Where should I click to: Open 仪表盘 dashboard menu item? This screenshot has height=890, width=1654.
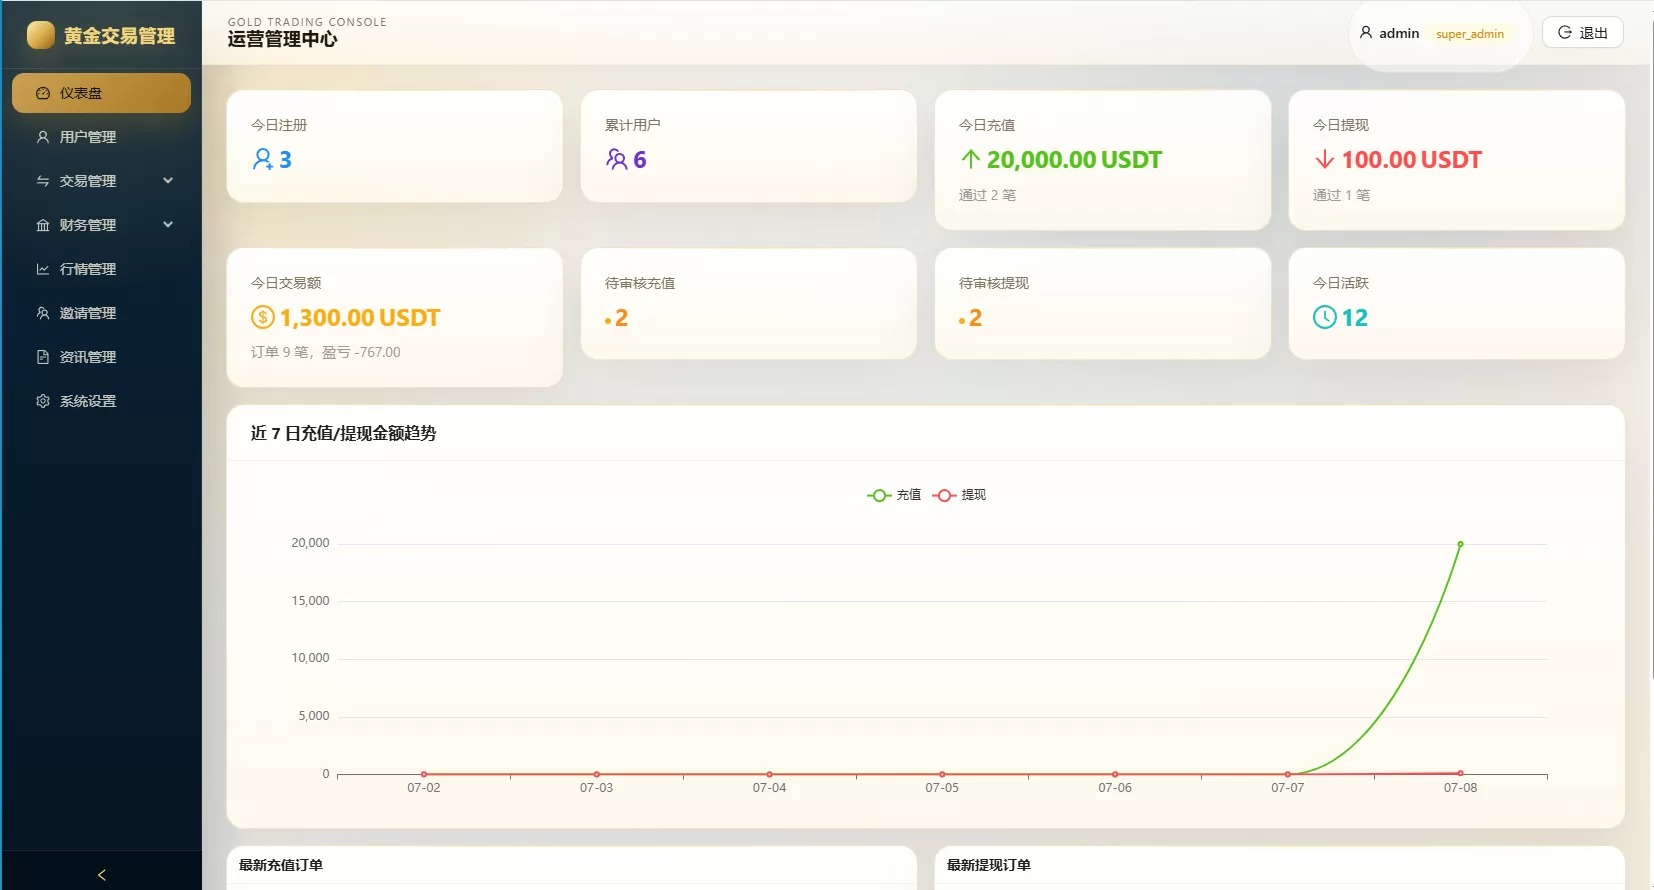point(101,93)
